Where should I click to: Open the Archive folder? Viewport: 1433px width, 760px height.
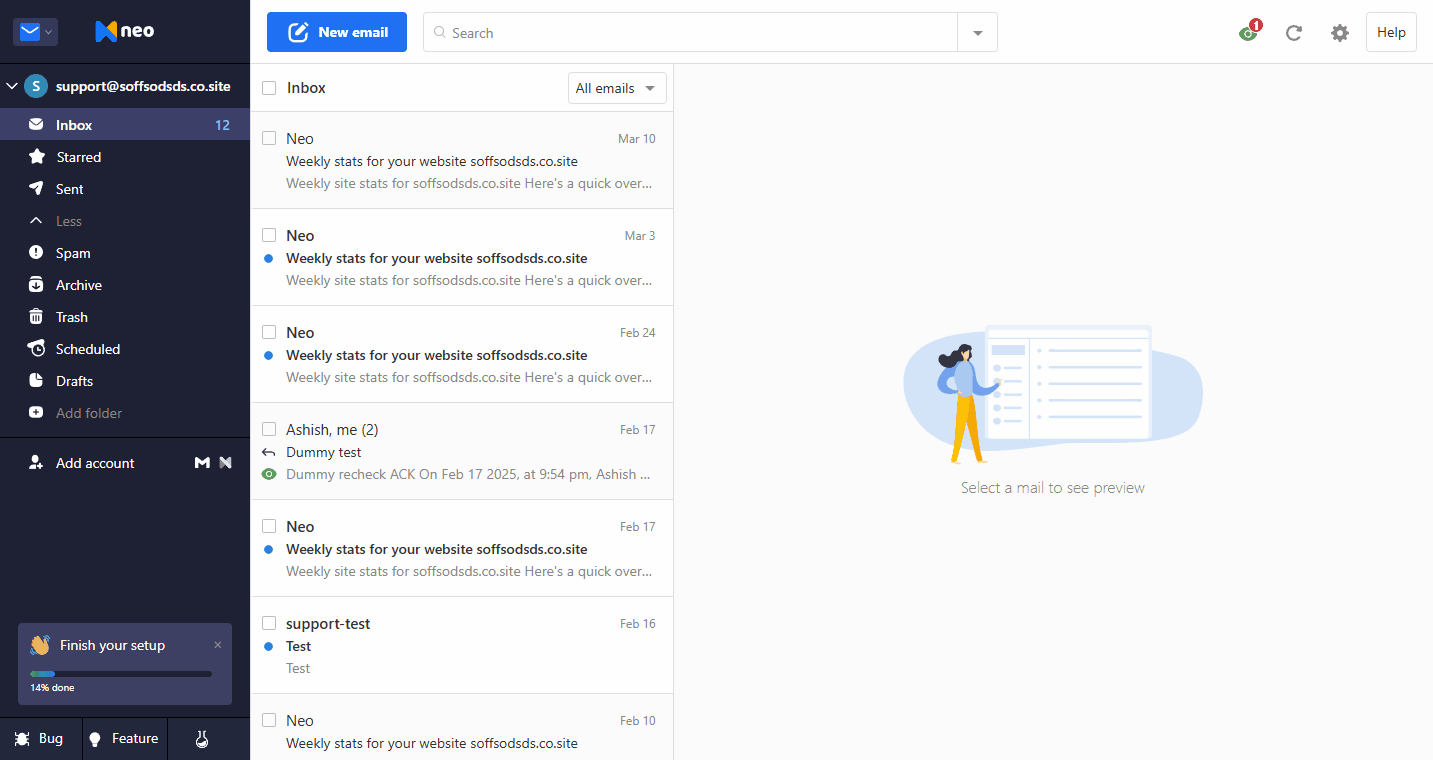[x=124, y=285]
